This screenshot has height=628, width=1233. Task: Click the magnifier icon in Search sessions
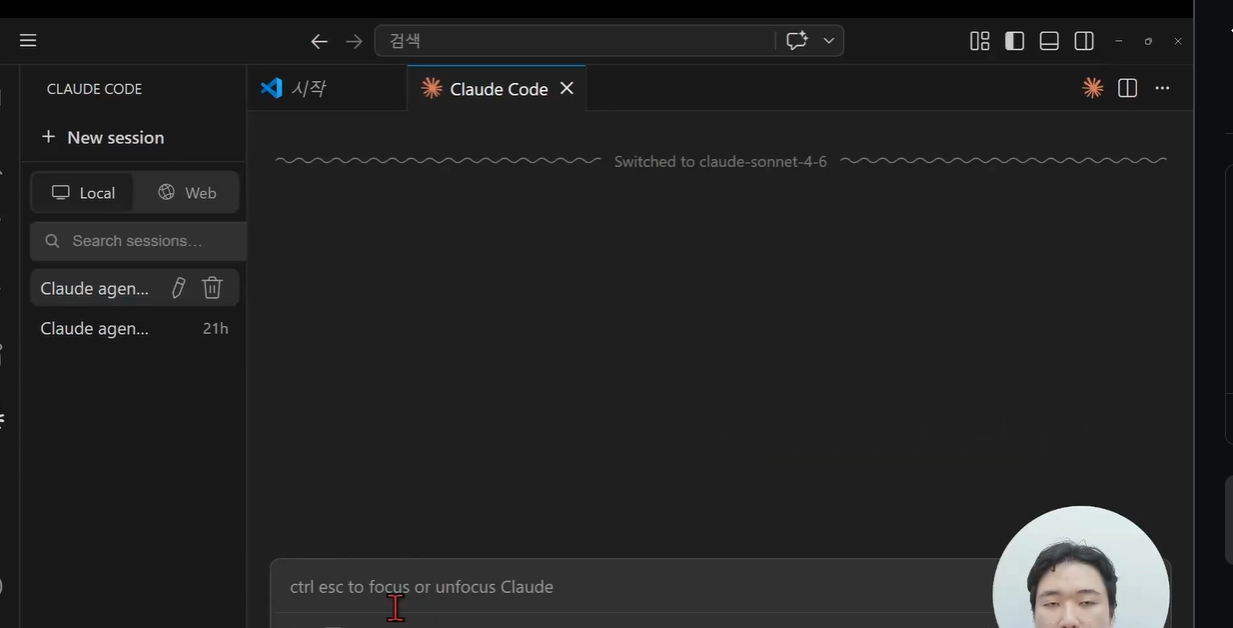pyautogui.click(x=52, y=241)
